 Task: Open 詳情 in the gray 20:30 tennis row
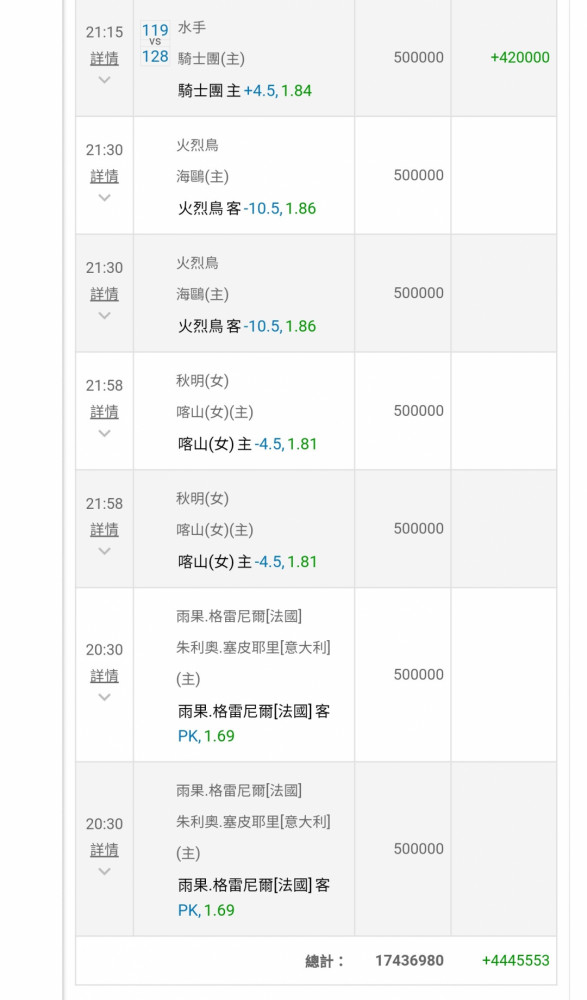coord(104,850)
